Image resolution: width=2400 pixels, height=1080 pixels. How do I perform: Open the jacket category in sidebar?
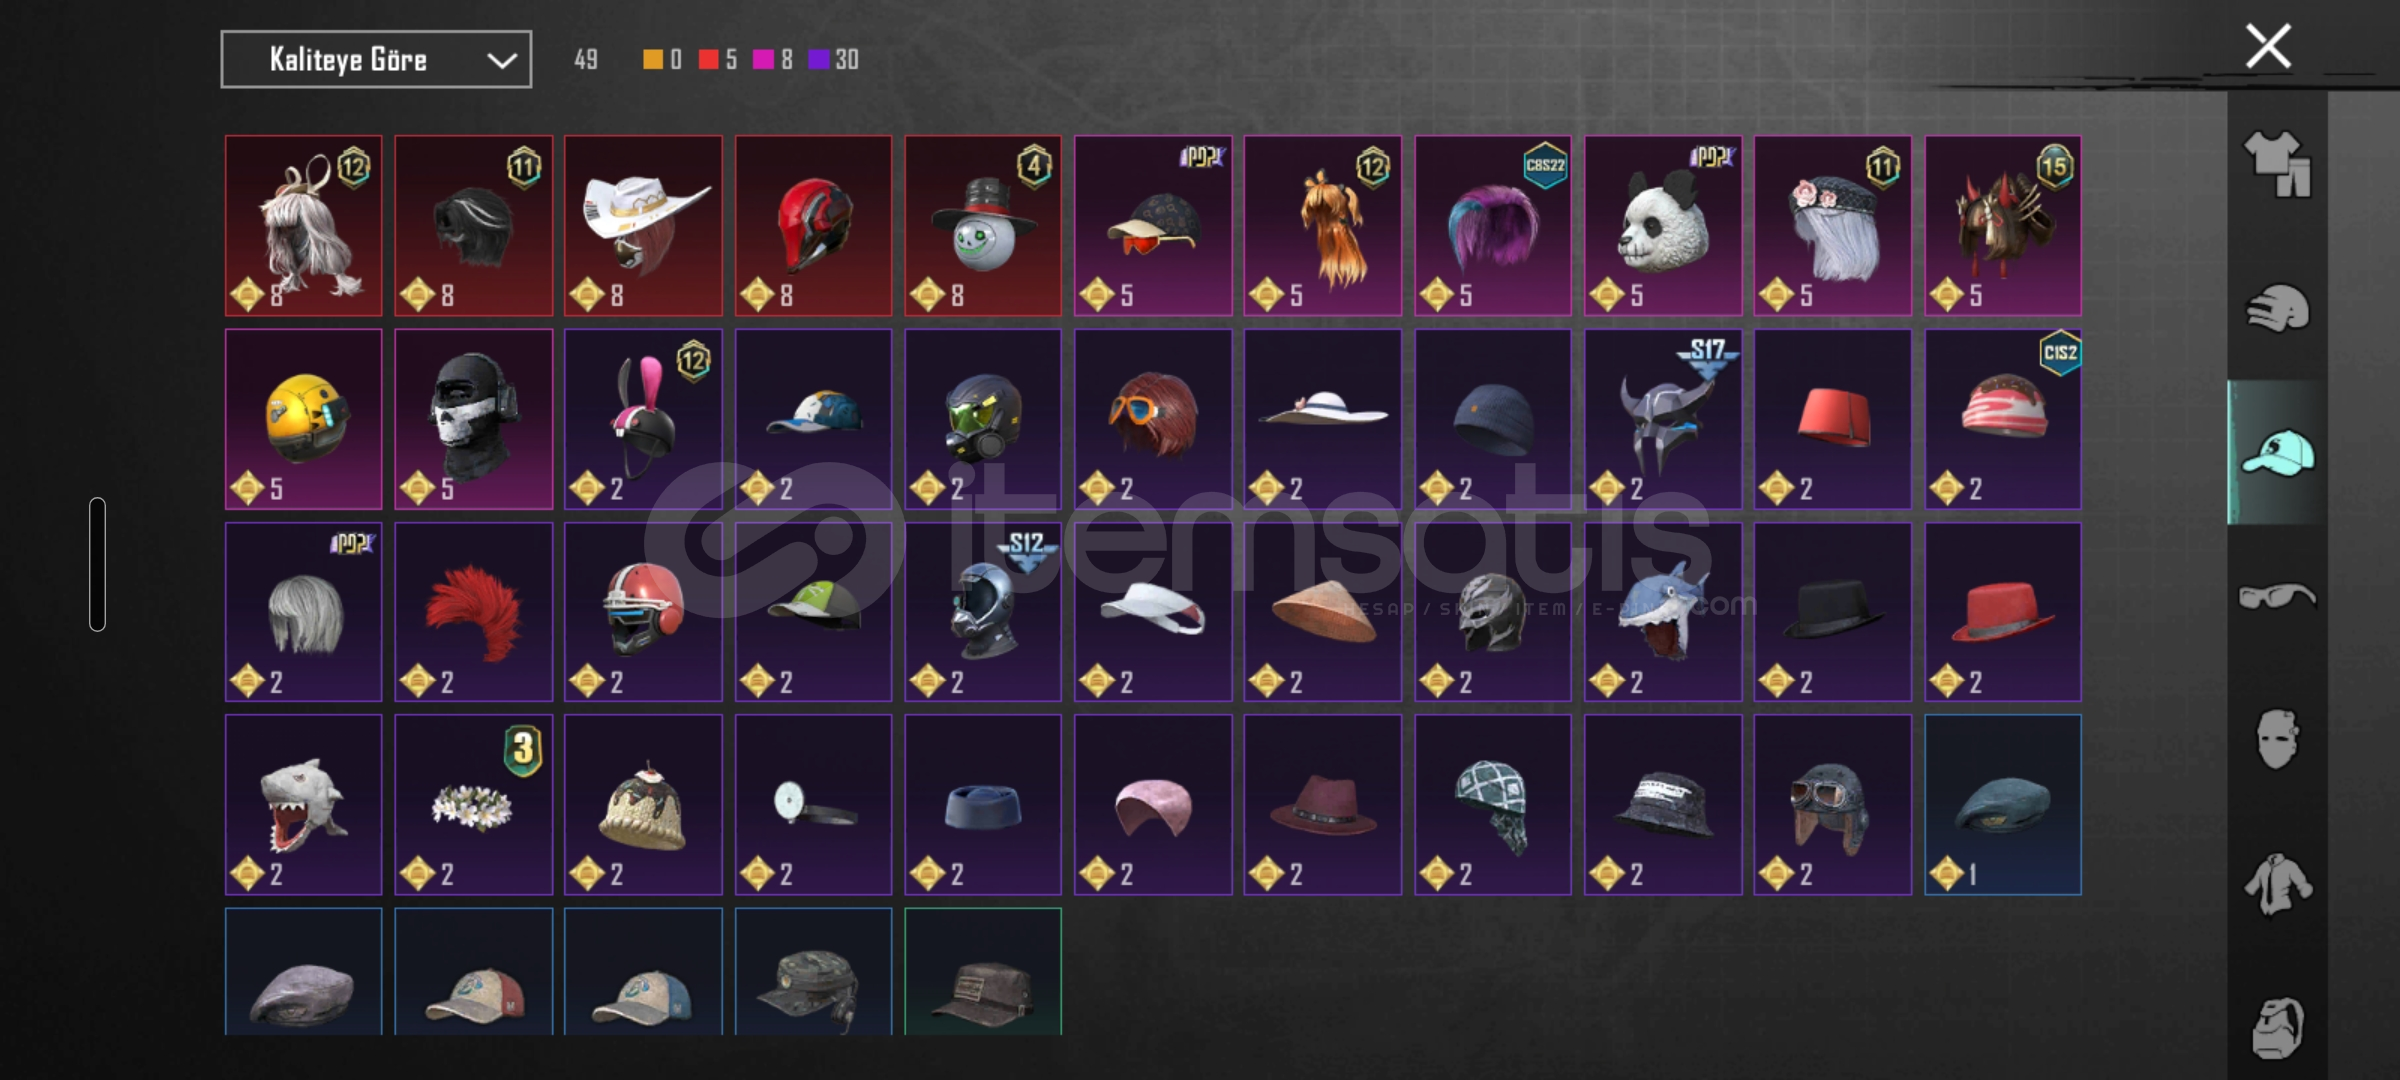pos(2277,884)
